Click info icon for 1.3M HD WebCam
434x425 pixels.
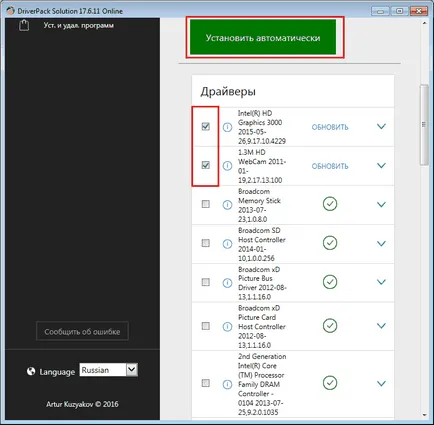coord(227,166)
